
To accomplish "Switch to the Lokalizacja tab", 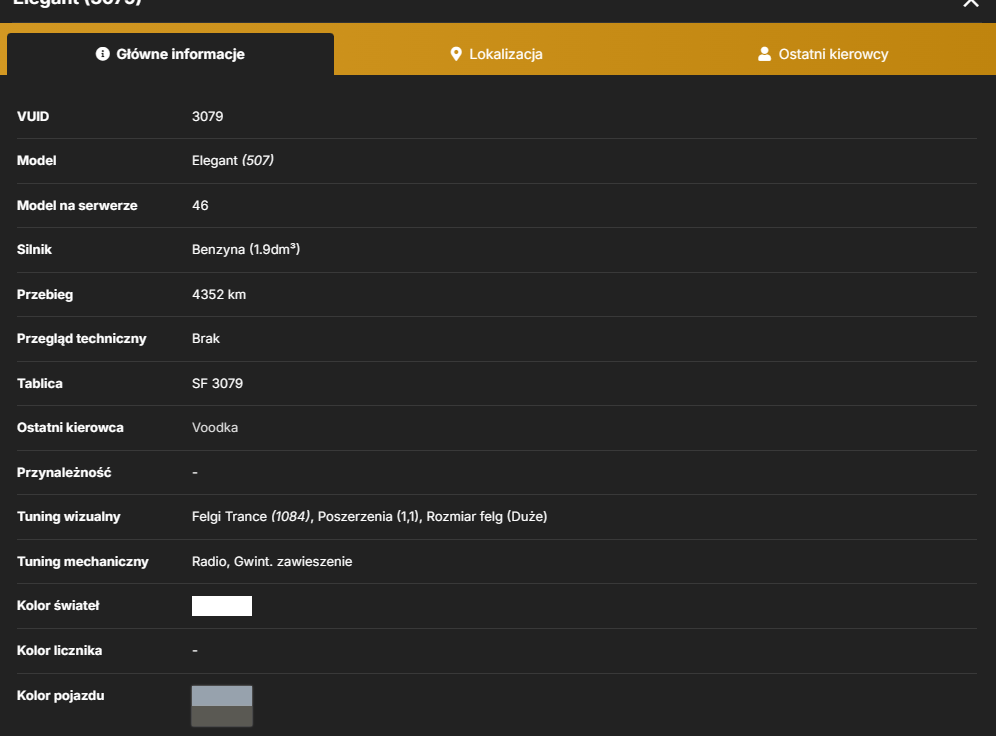I will point(496,54).
